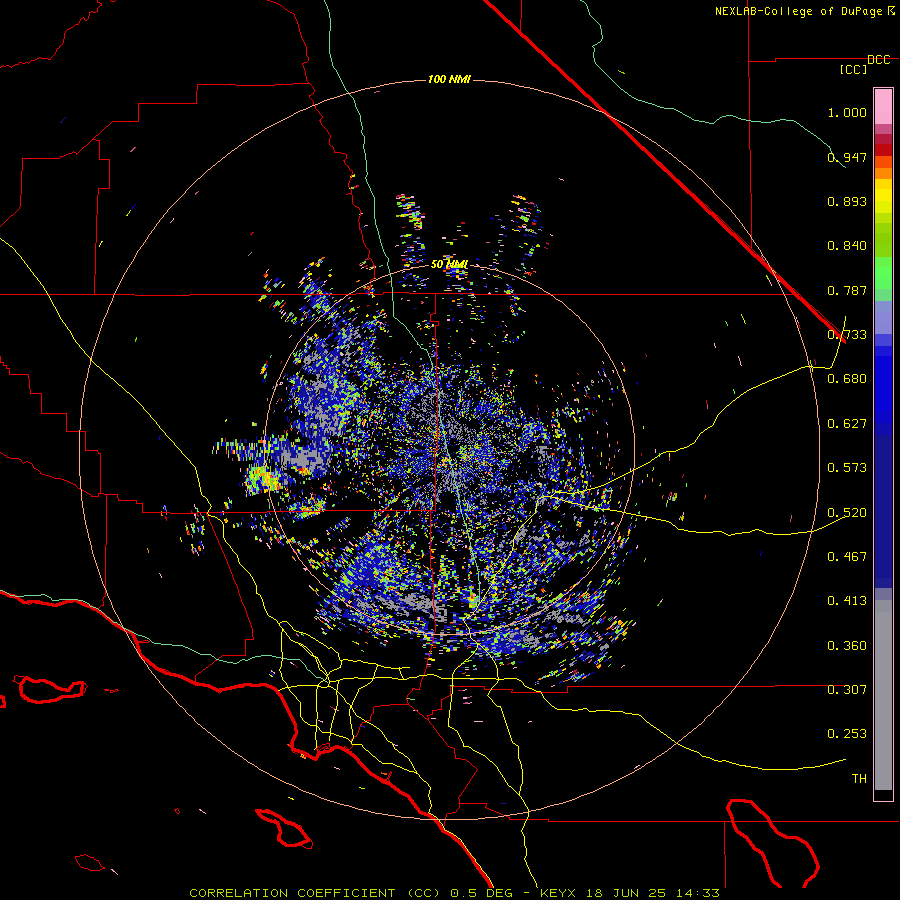Screen dimensions: 900x900
Task: Select the 0.467 scale value
Action: [847, 556]
